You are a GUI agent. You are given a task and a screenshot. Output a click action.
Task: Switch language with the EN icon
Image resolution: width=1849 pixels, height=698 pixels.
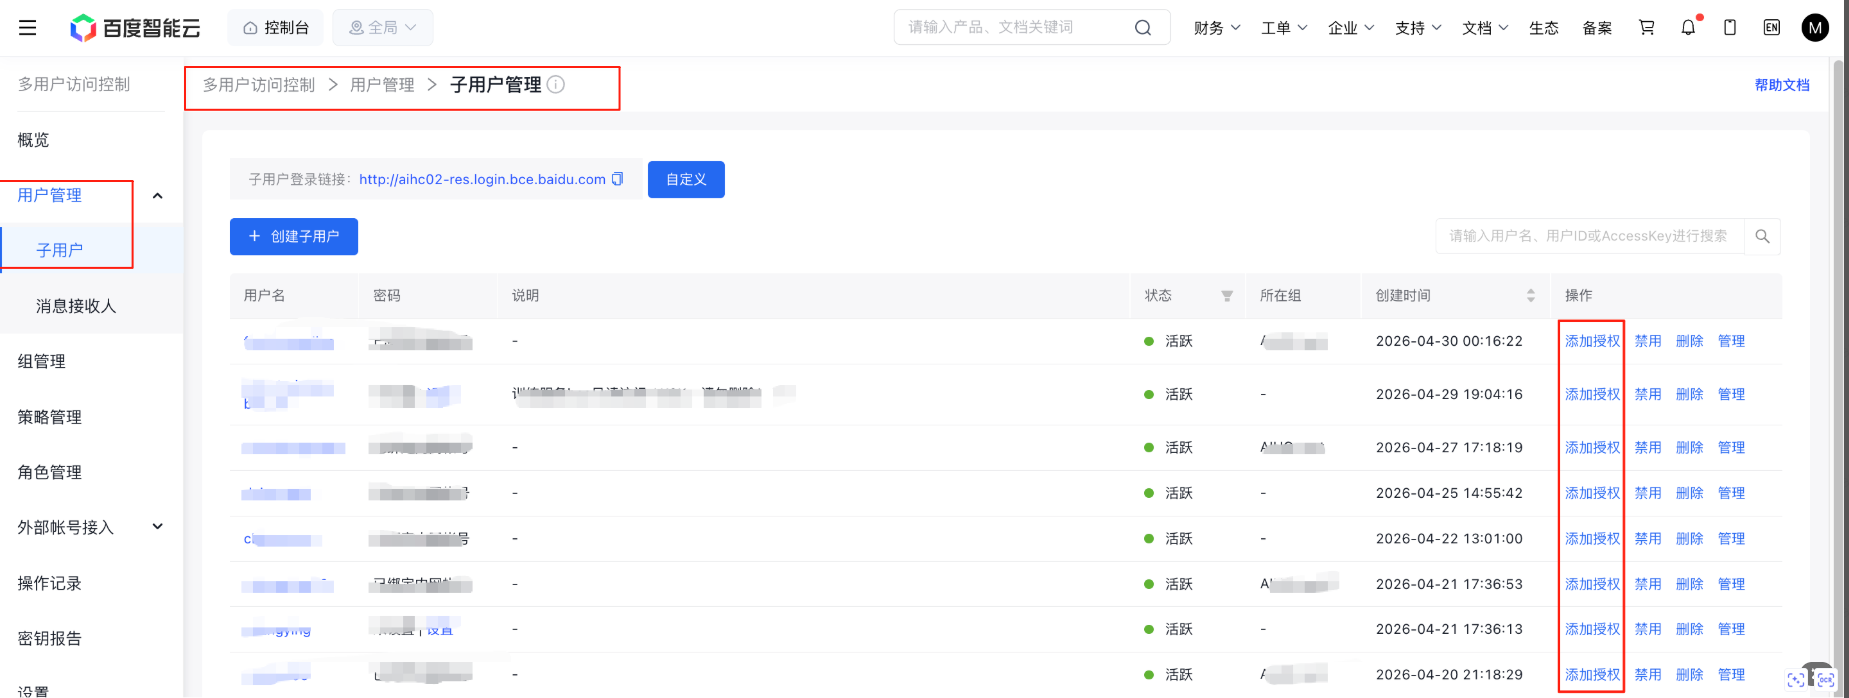tap(1772, 28)
